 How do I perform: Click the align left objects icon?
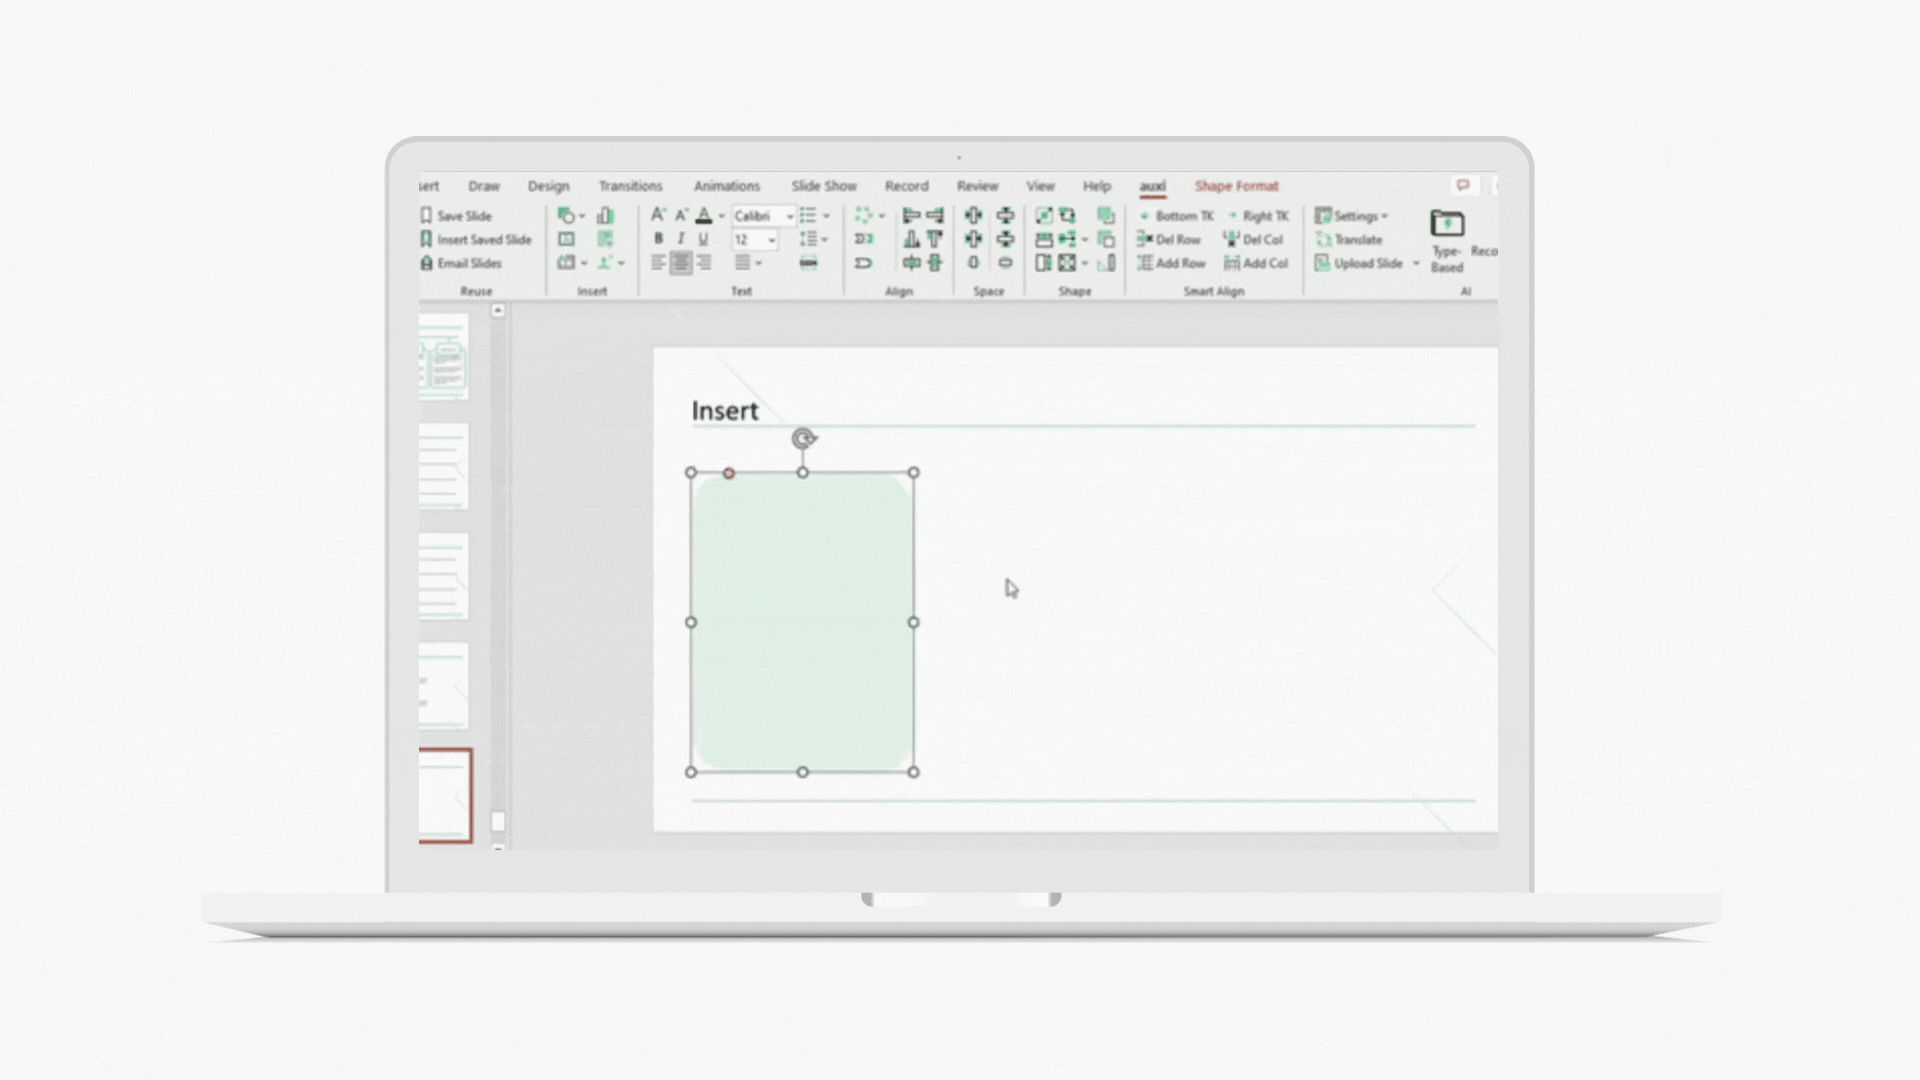click(x=910, y=216)
